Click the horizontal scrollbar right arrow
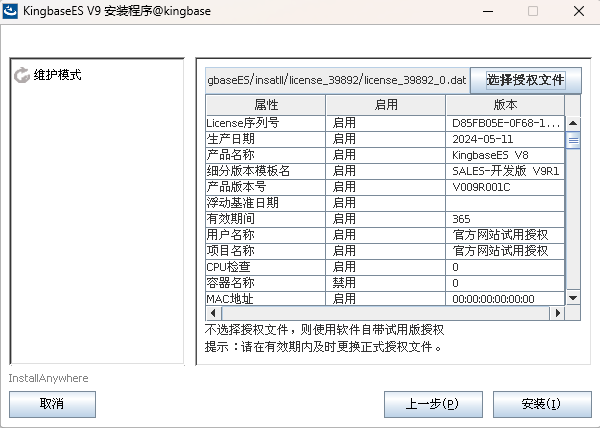Viewport: 600px width, 428px height. point(558,313)
